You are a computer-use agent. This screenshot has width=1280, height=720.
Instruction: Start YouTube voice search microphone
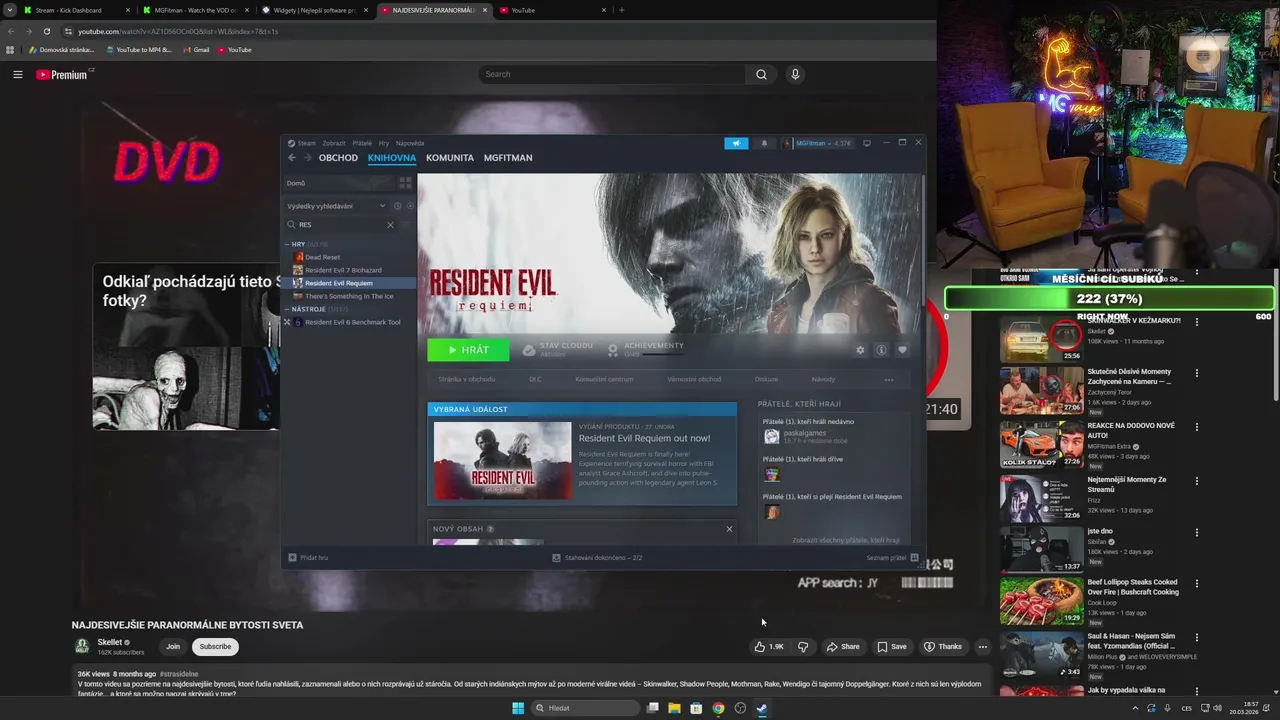[x=795, y=74]
